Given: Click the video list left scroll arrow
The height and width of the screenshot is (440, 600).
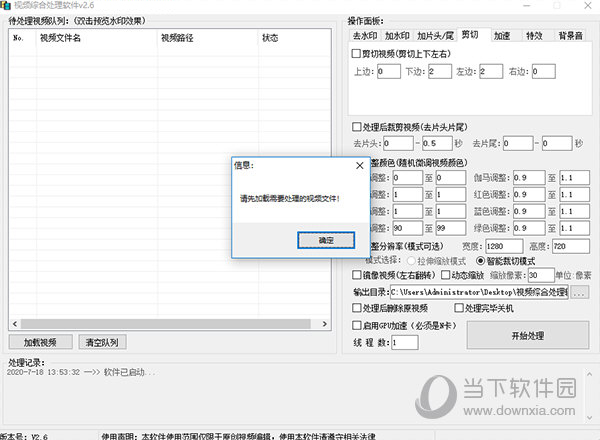Looking at the screenshot, I should pyautogui.click(x=15, y=324).
